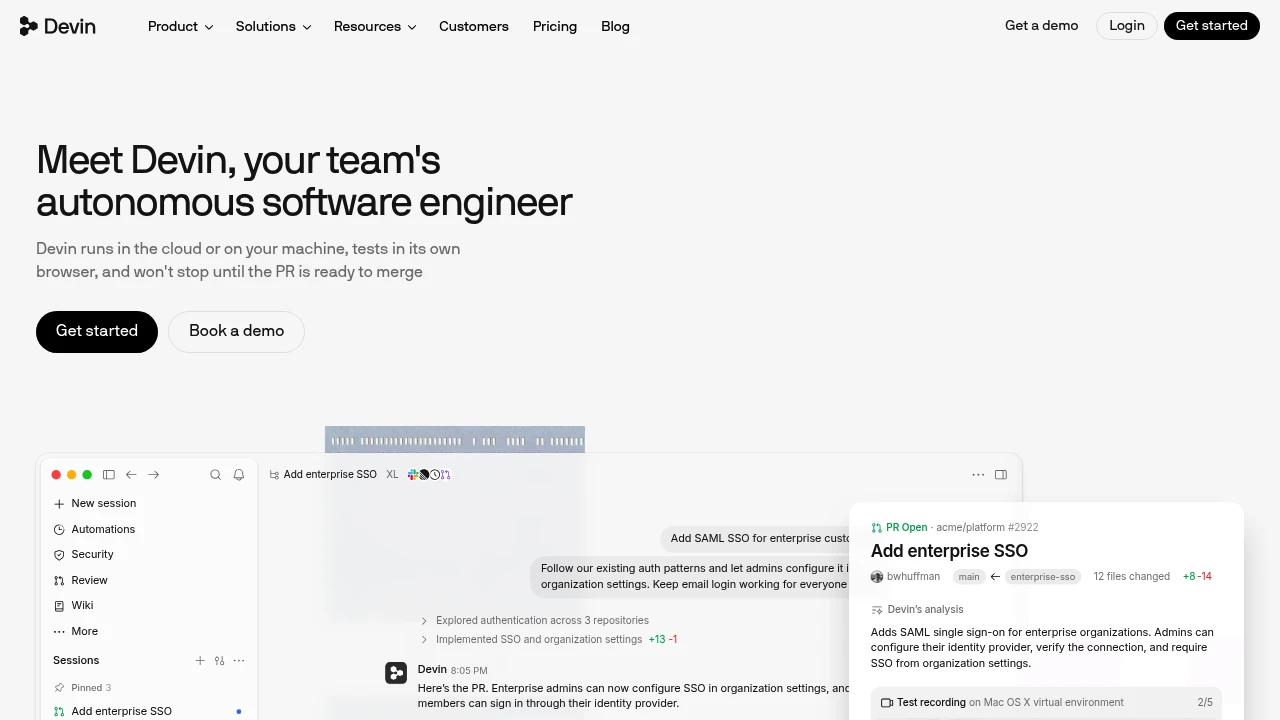Image resolution: width=1280 pixels, height=720 pixels.
Task: Open the Security section in the sidebar
Action: (84, 555)
